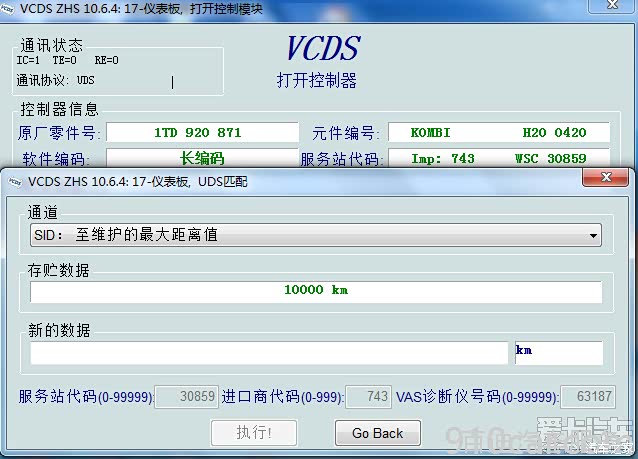Click the 元件编号 label
Viewport: 638px width, 459px height.
(346, 133)
